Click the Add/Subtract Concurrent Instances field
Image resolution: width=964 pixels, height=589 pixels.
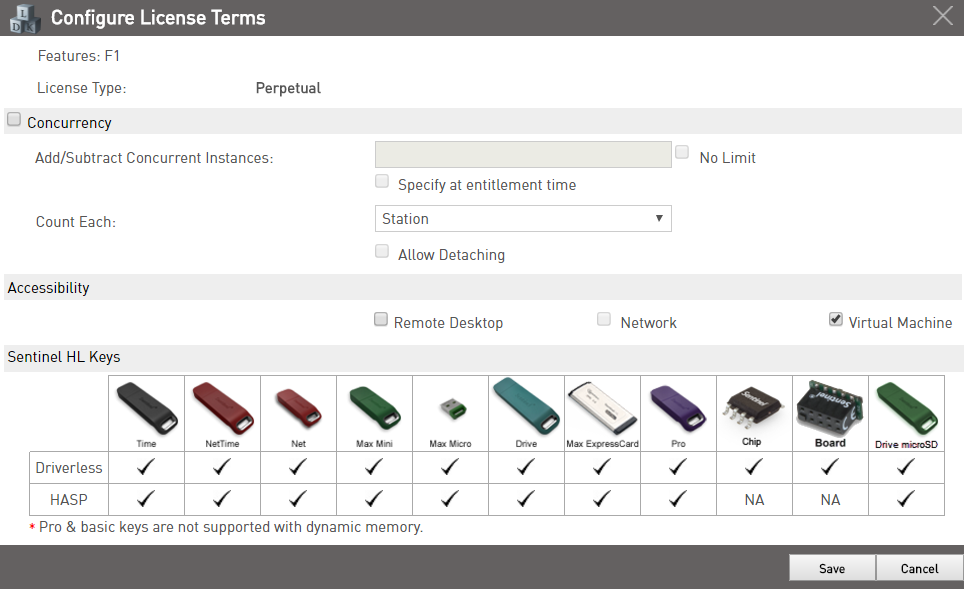click(x=522, y=154)
